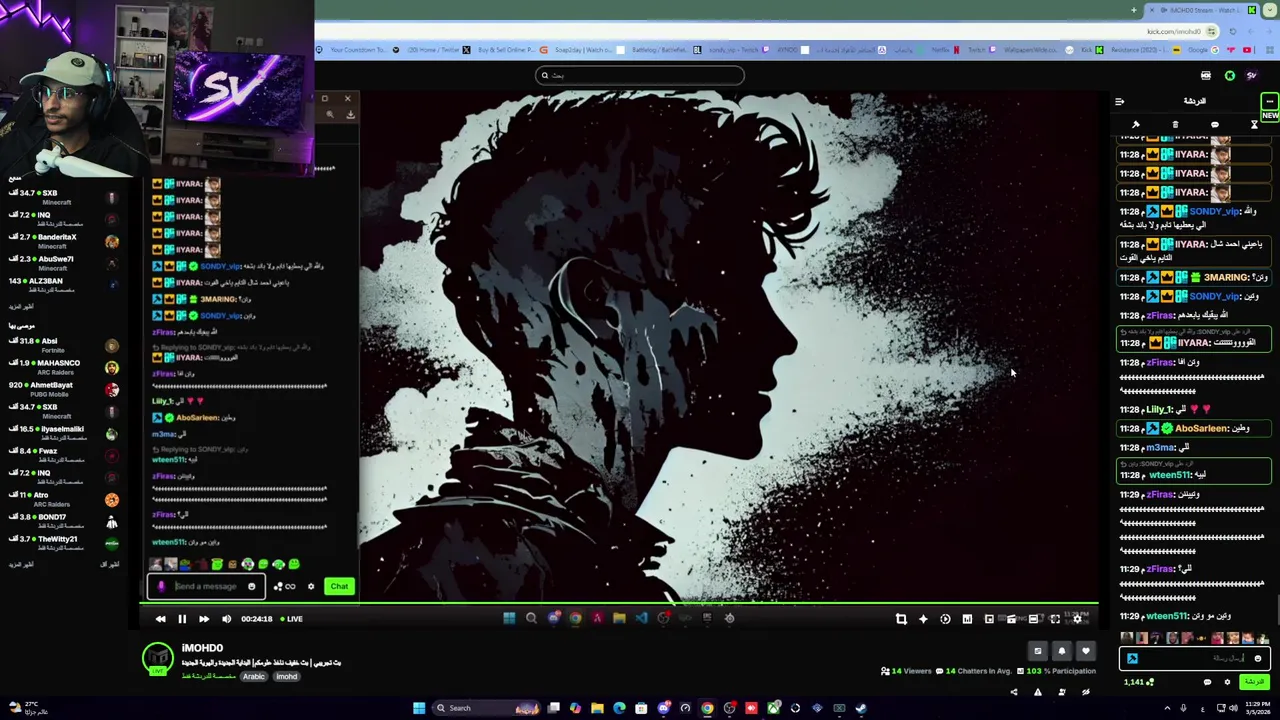
Task: Click the speech bubble icon in chat header
Action: coord(1215,125)
